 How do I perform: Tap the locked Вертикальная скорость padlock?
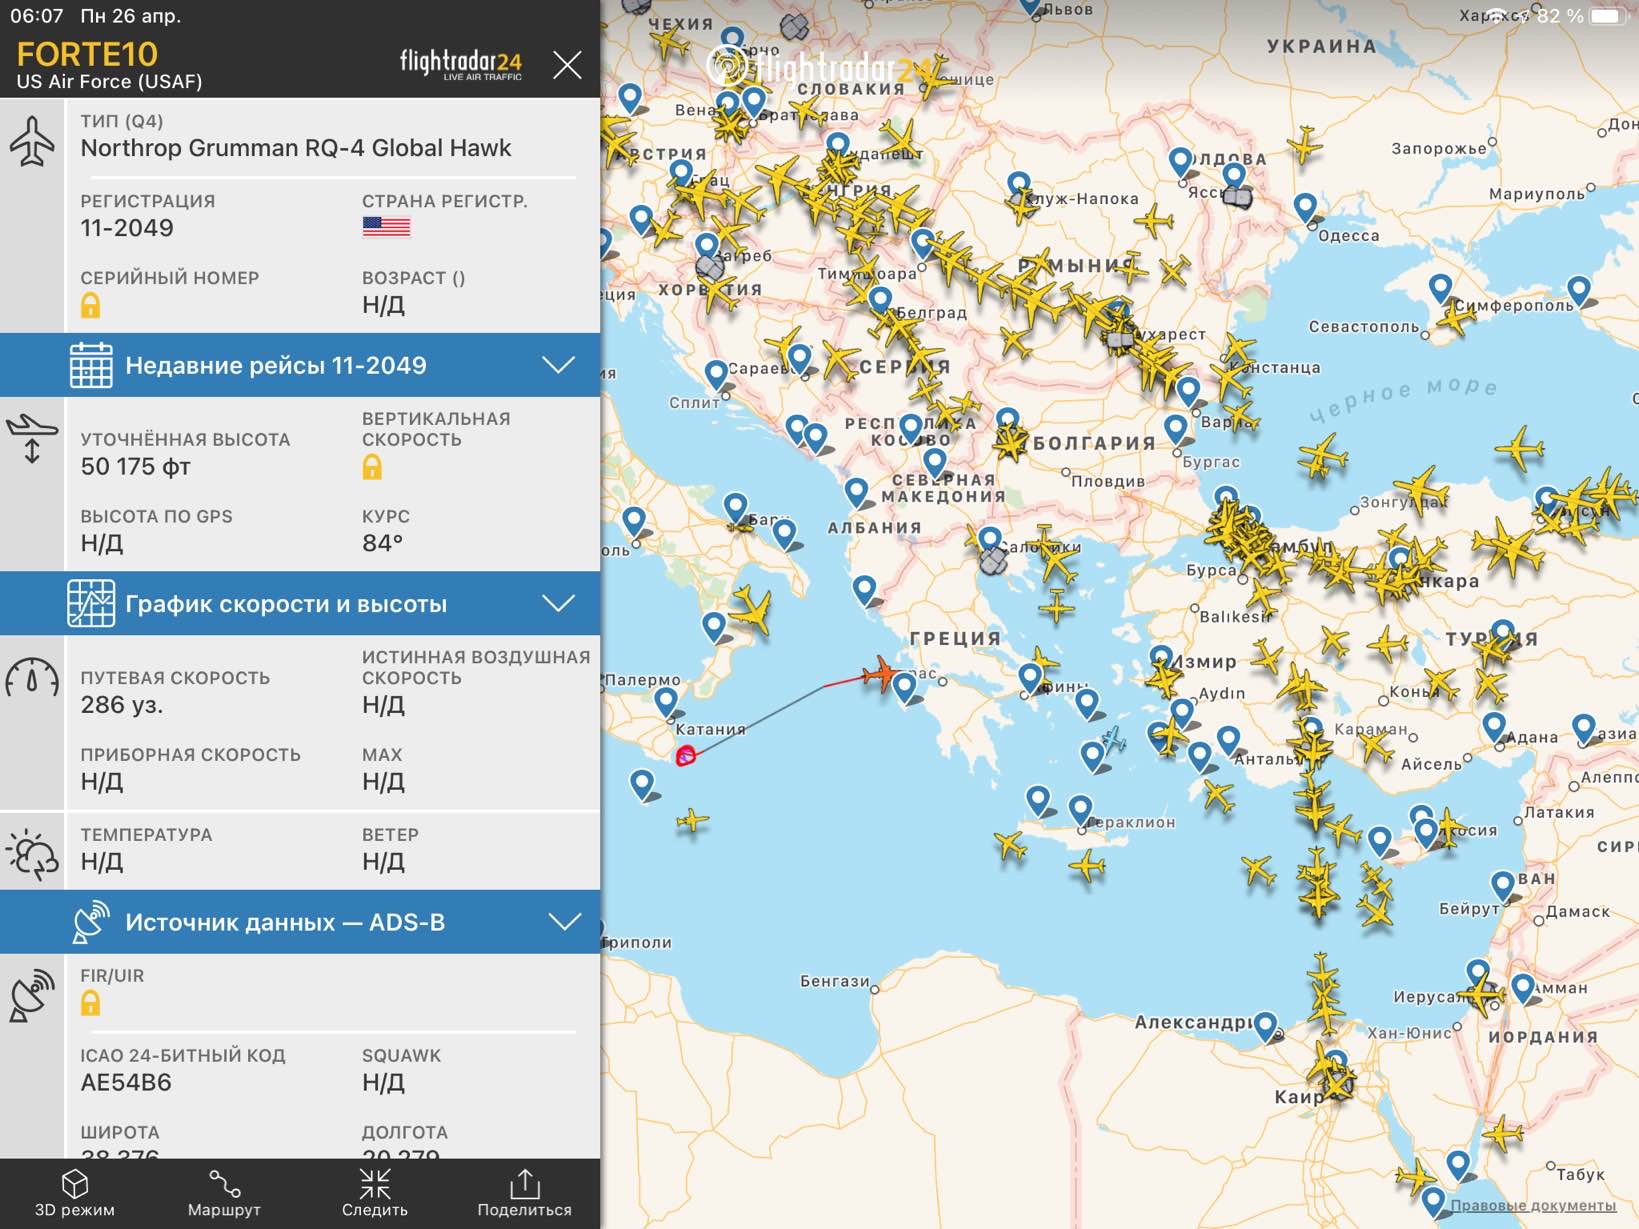tap(372, 466)
